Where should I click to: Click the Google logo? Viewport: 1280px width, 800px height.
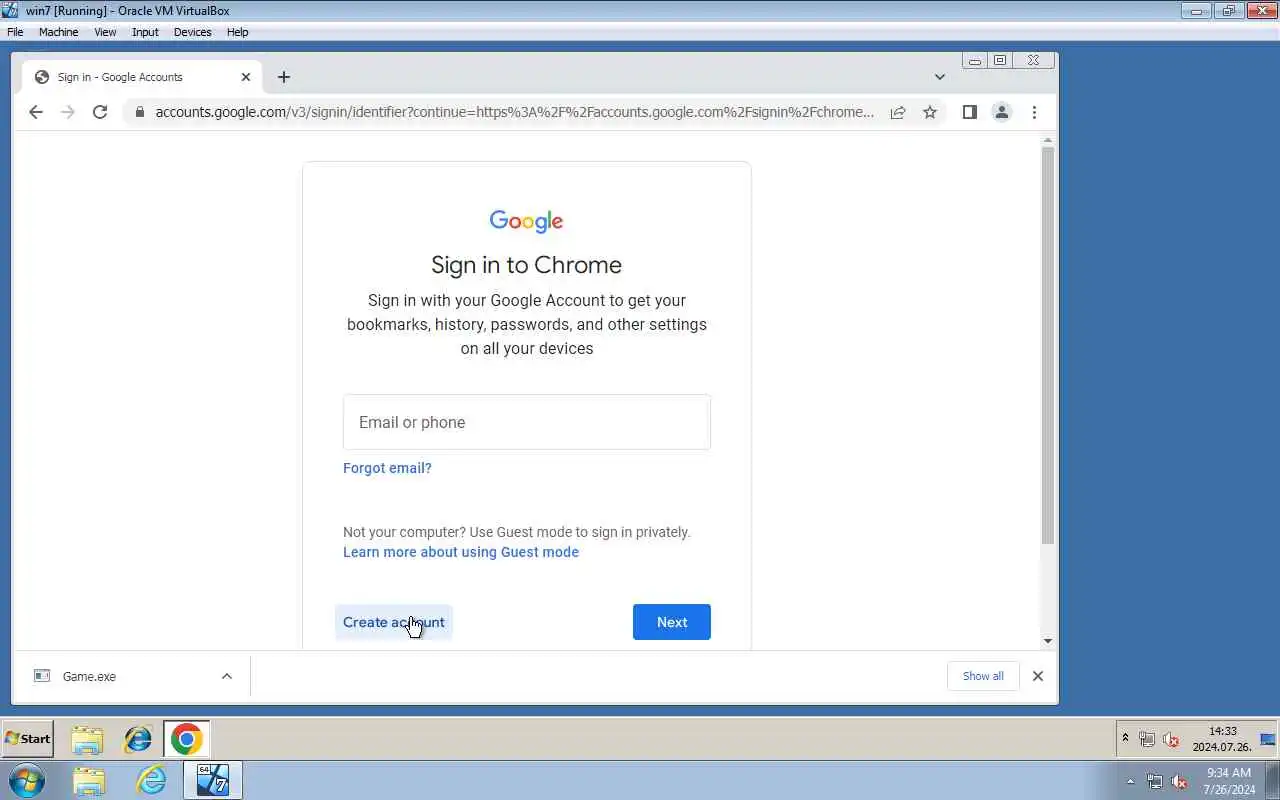[x=527, y=221]
